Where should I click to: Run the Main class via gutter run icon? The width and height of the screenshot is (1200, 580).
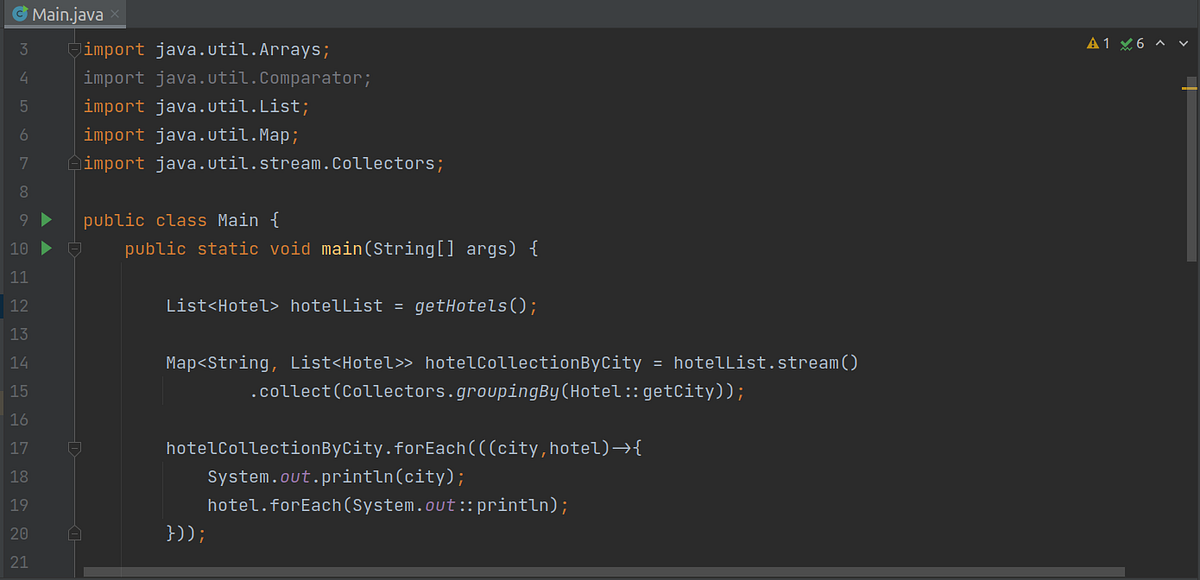coord(46,219)
